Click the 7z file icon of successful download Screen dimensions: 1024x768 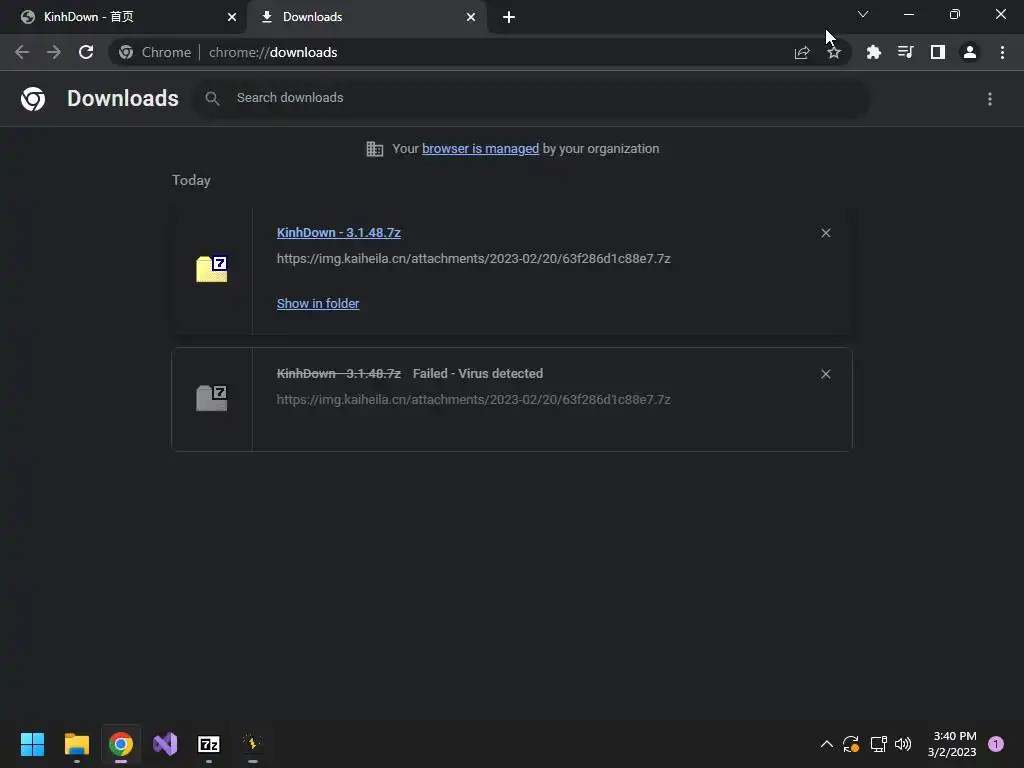point(212,269)
